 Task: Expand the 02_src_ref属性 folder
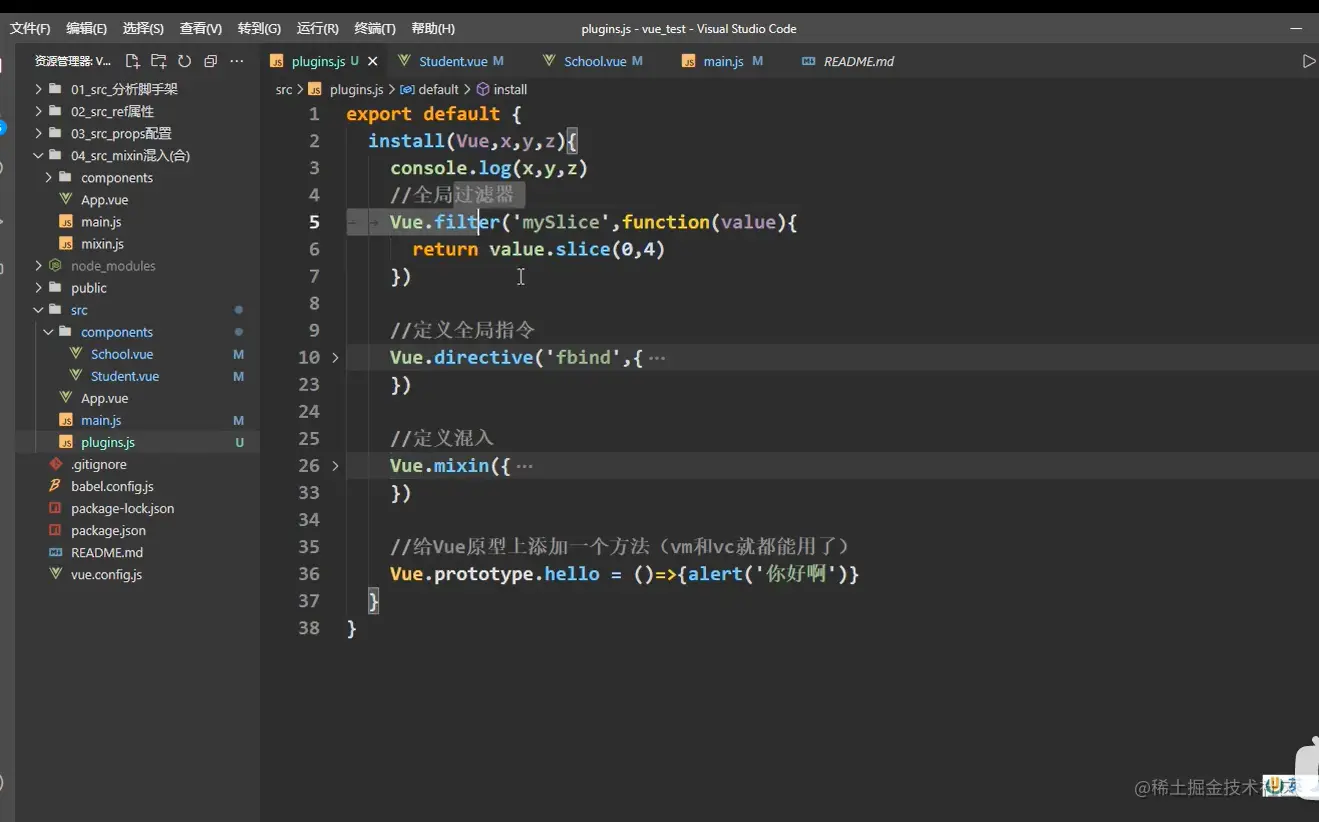[x=112, y=111]
